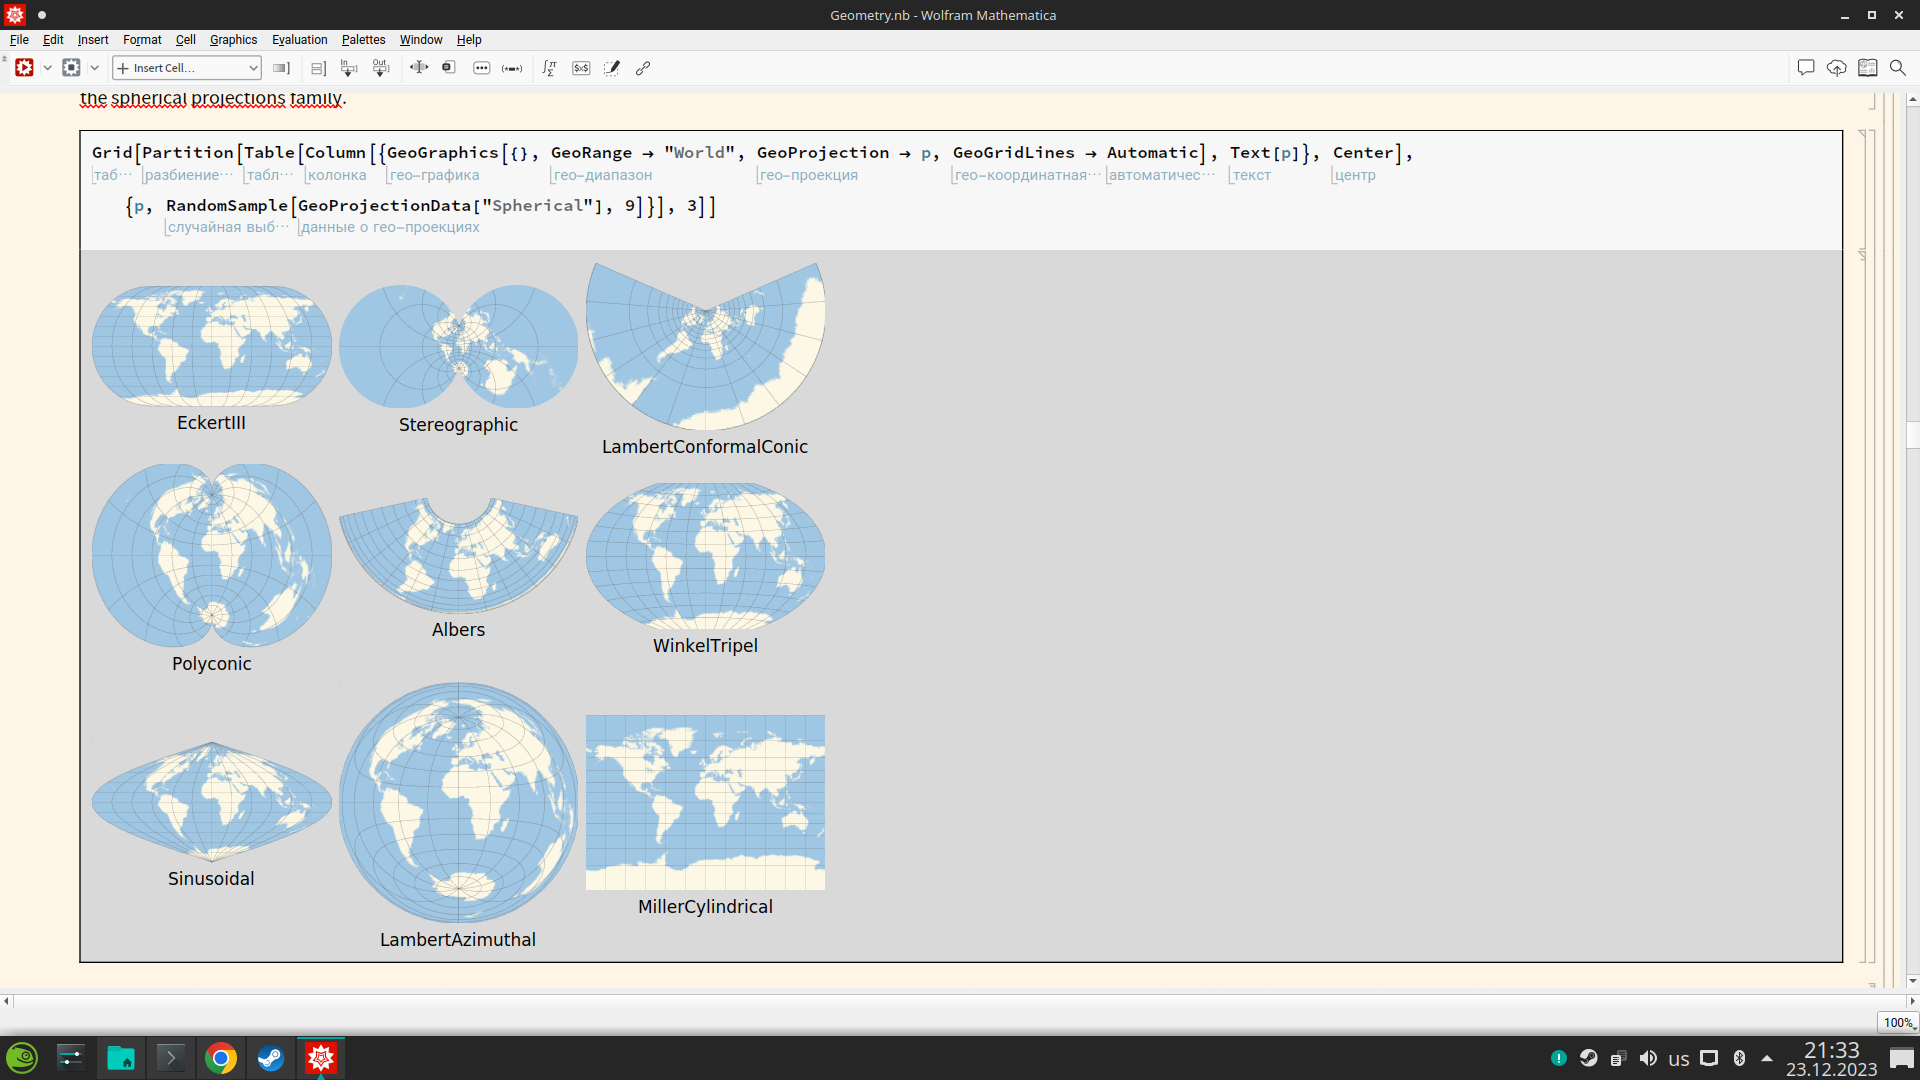Toggle the In input cells icon
The width and height of the screenshot is (1920, 1080).
[348, 68]
